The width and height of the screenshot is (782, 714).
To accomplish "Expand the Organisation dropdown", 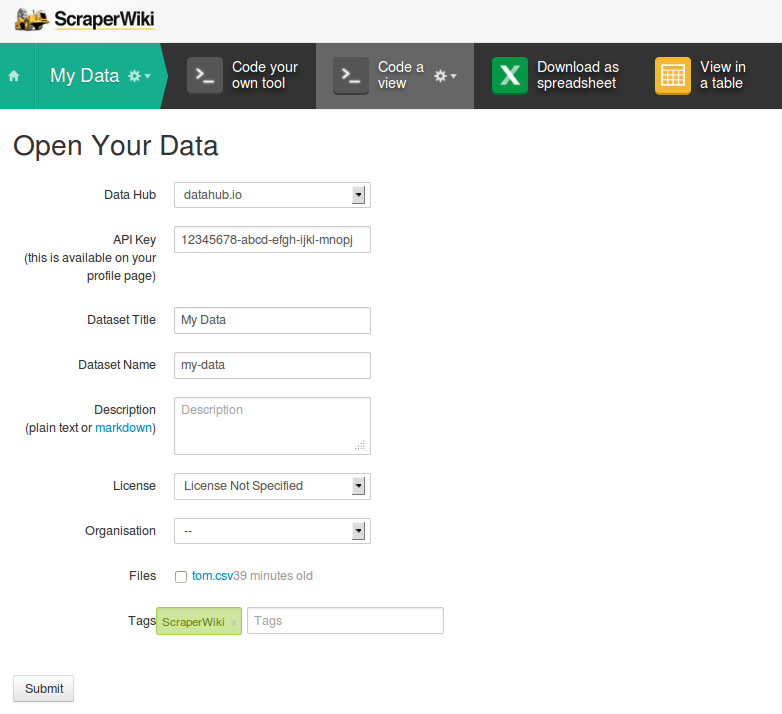I will (272, 531).
